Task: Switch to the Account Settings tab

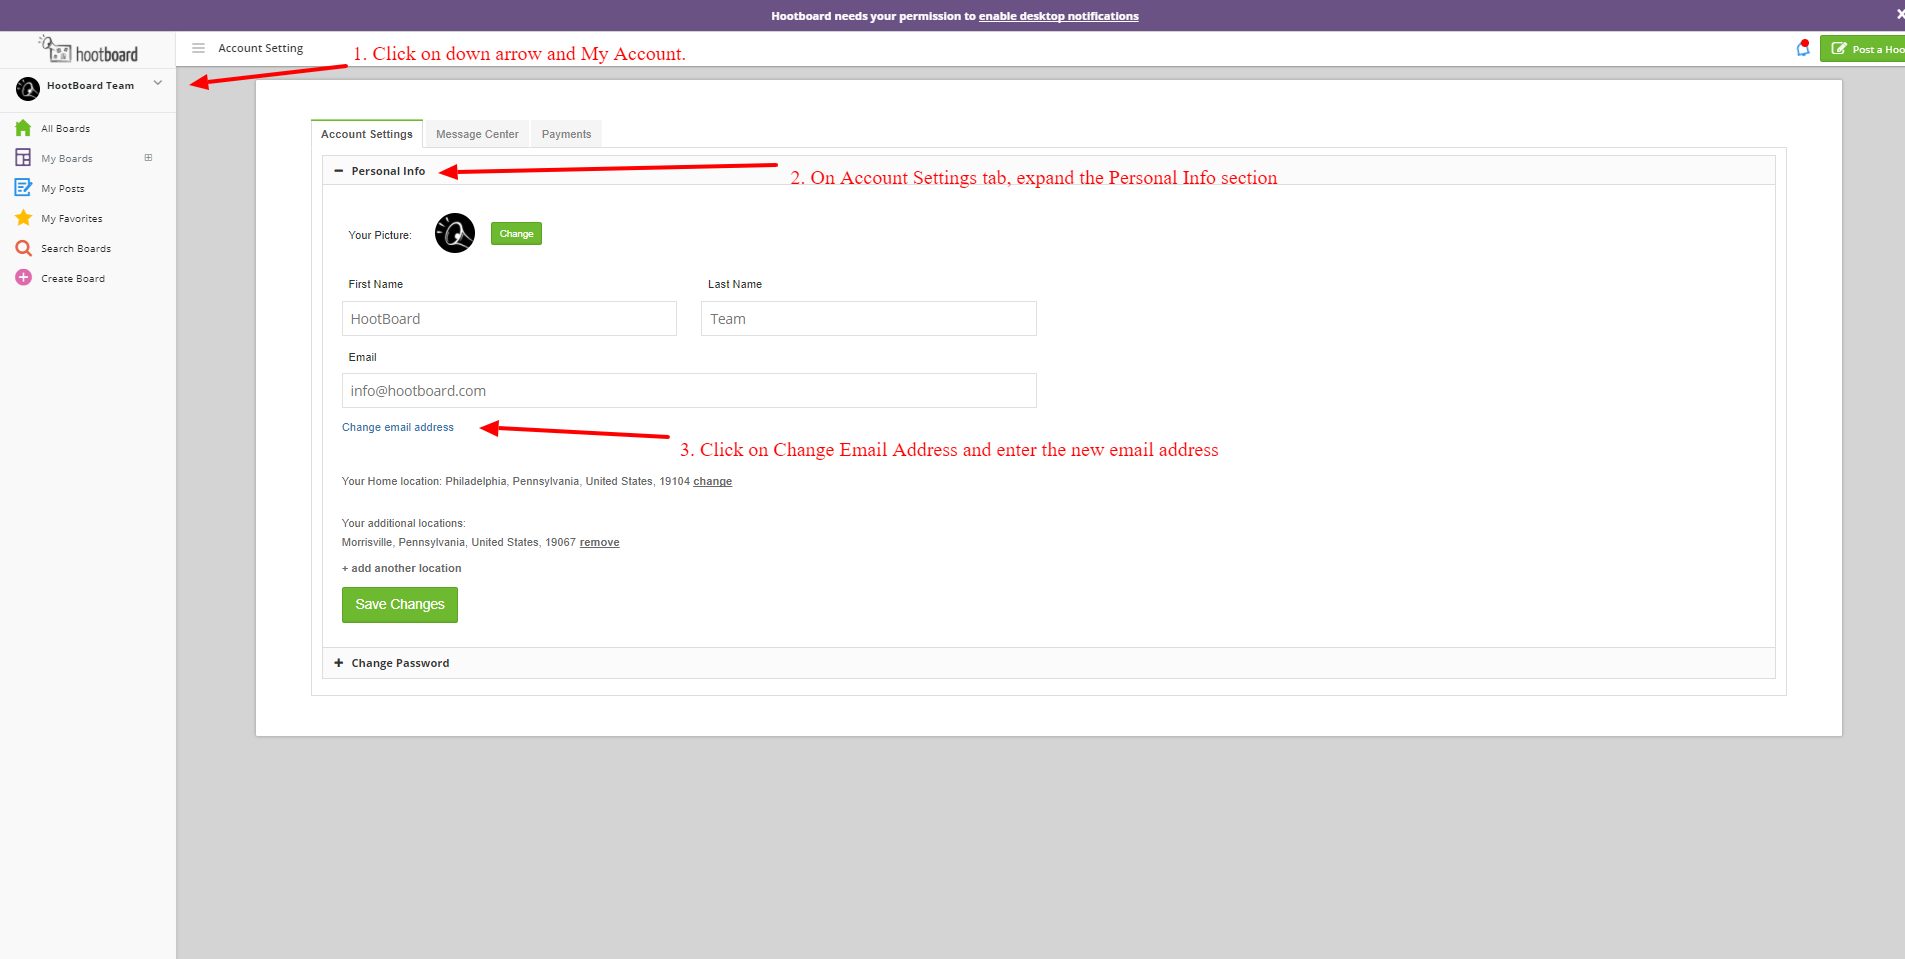Action: 367,134
